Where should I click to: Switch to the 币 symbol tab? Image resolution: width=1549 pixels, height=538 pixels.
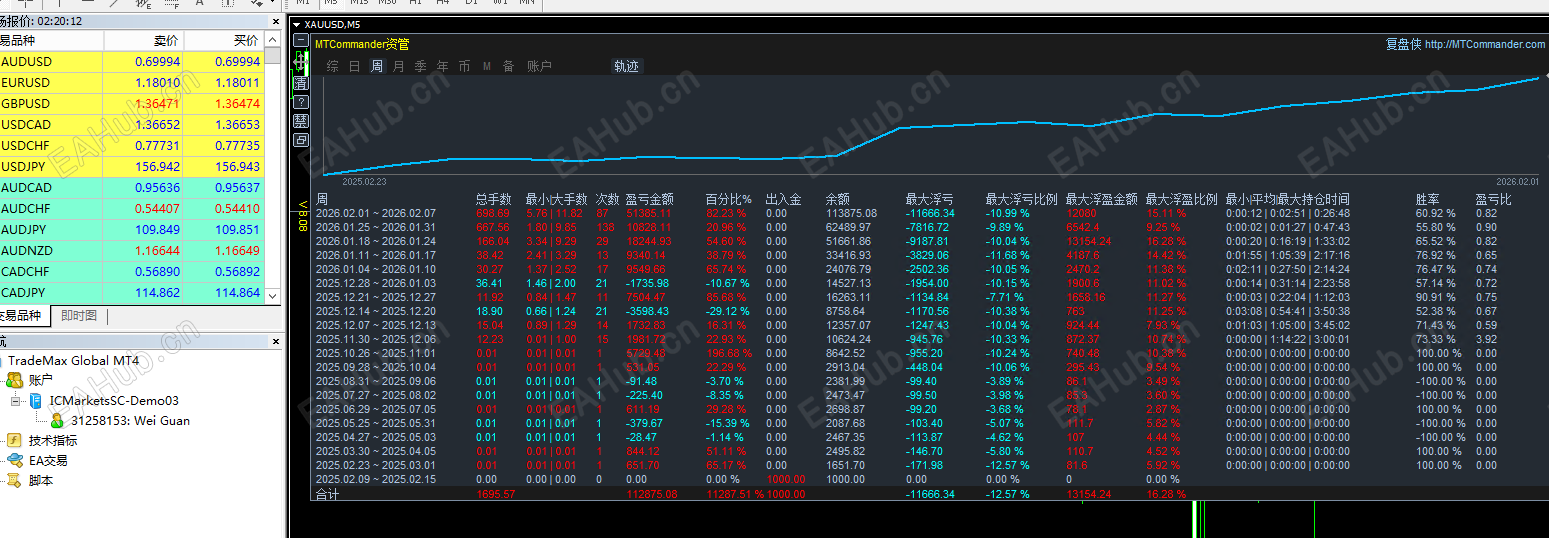point(464,66)
